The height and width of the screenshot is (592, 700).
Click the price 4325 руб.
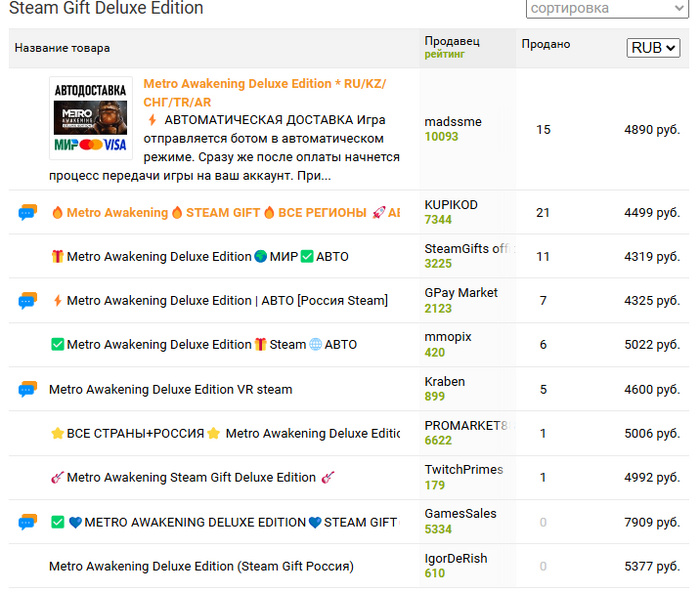[652, 300]
